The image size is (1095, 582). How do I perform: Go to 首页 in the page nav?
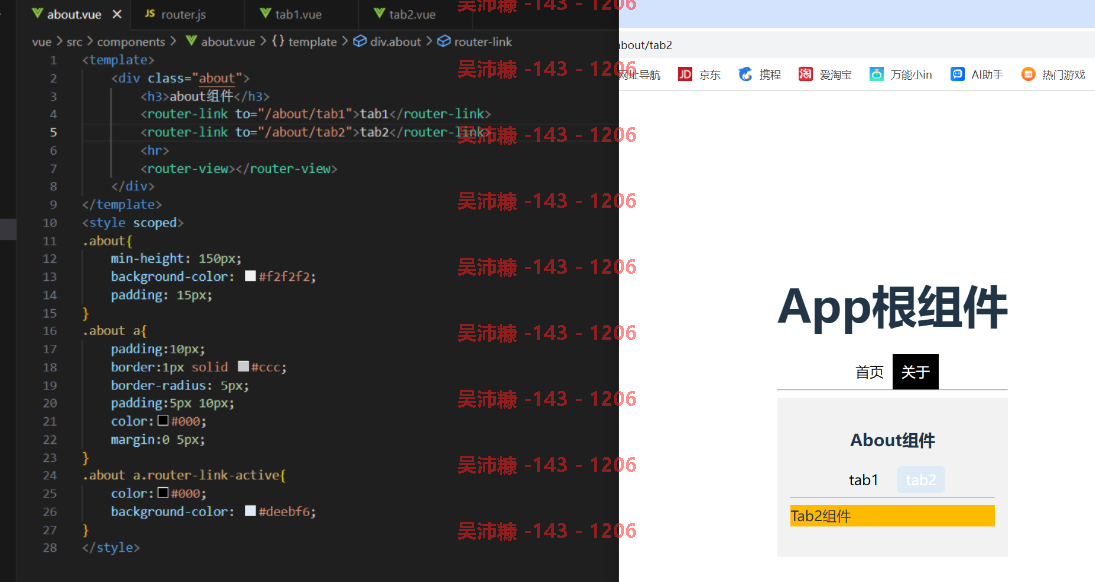[869, 372]
